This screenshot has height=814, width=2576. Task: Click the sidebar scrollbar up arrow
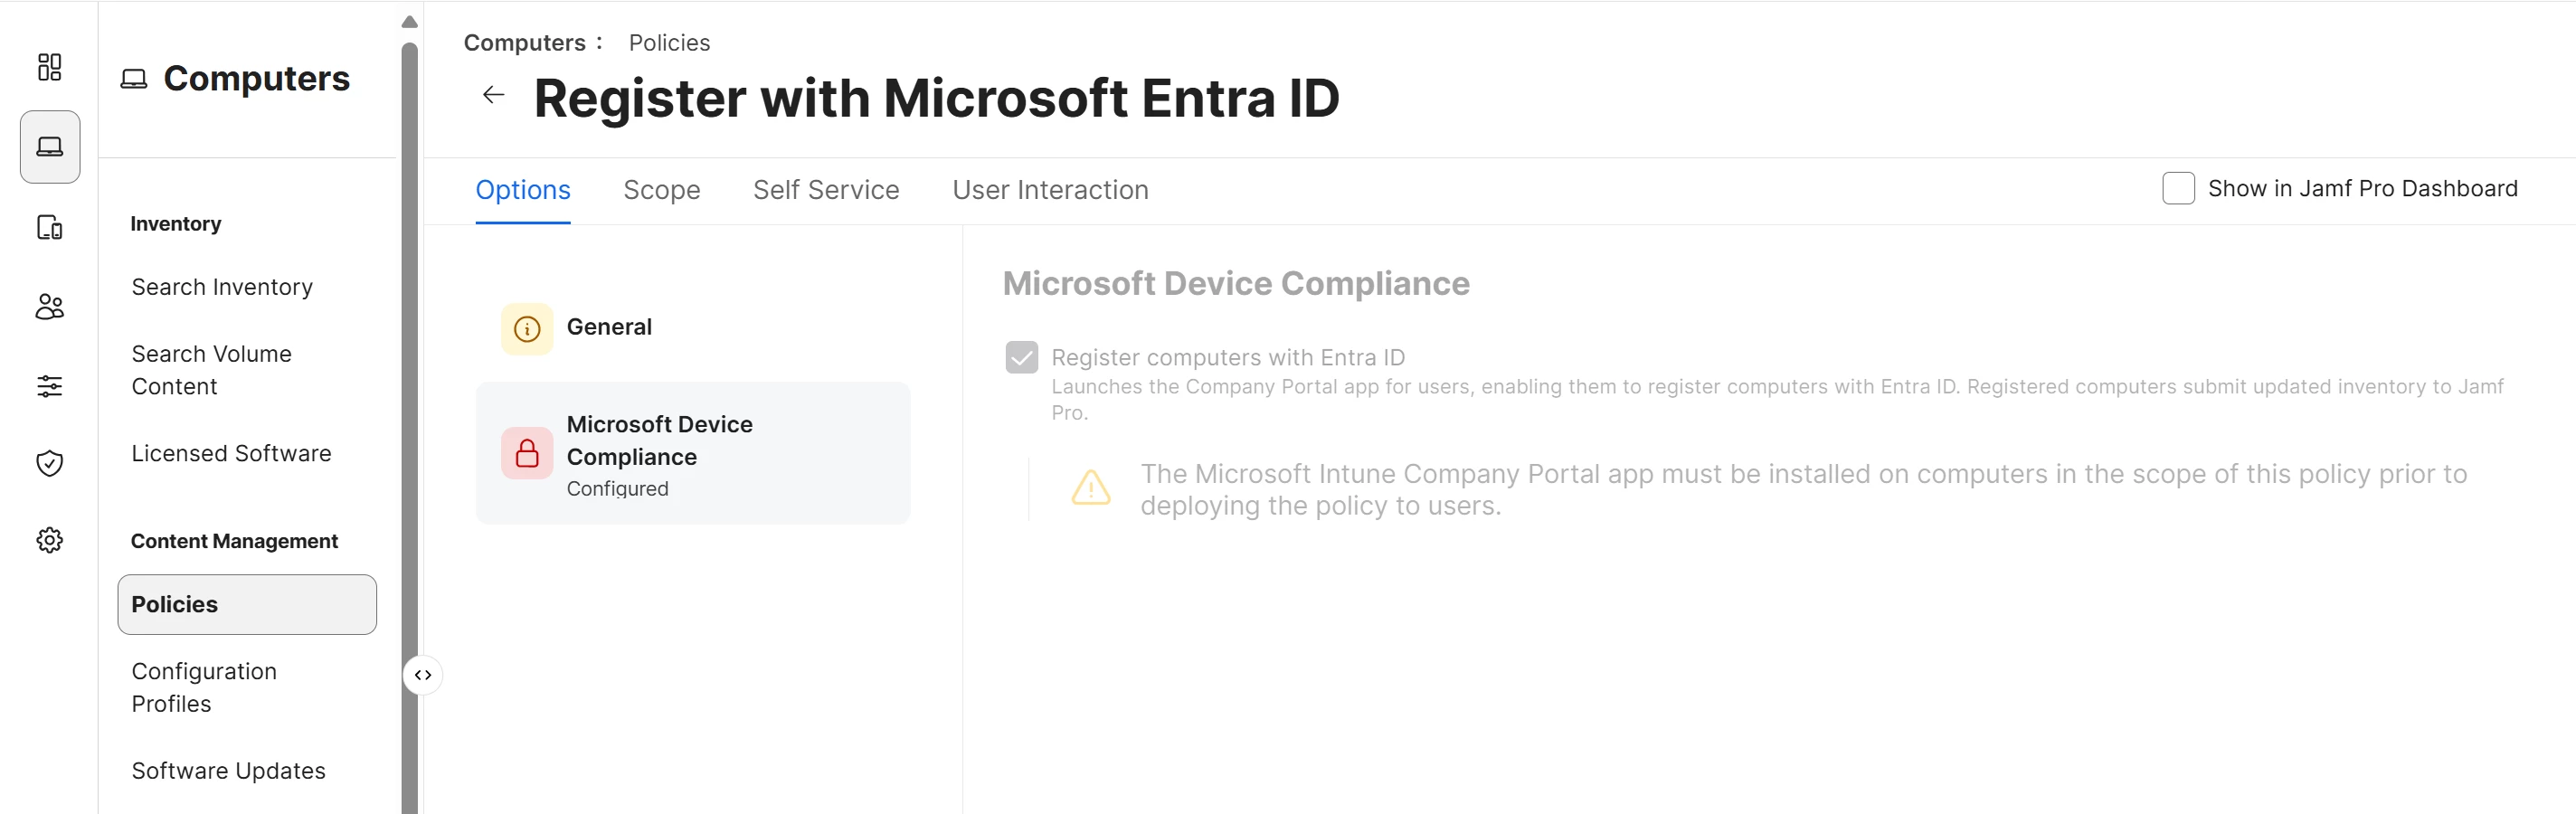coord(410,22)
